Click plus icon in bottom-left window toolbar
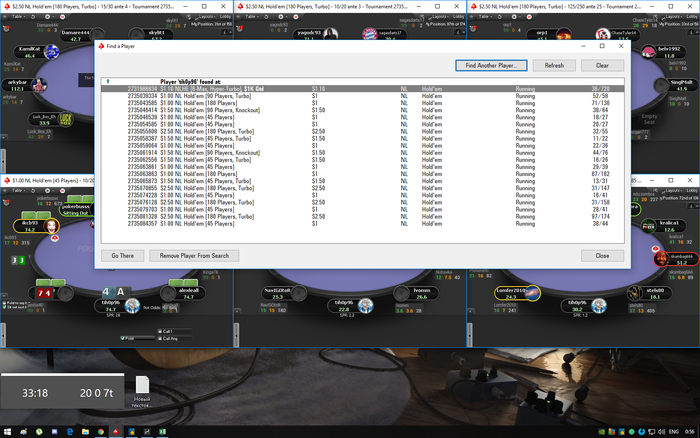Image resolution: width=700 pixels, height=438 pixels. tap(47, 191)
